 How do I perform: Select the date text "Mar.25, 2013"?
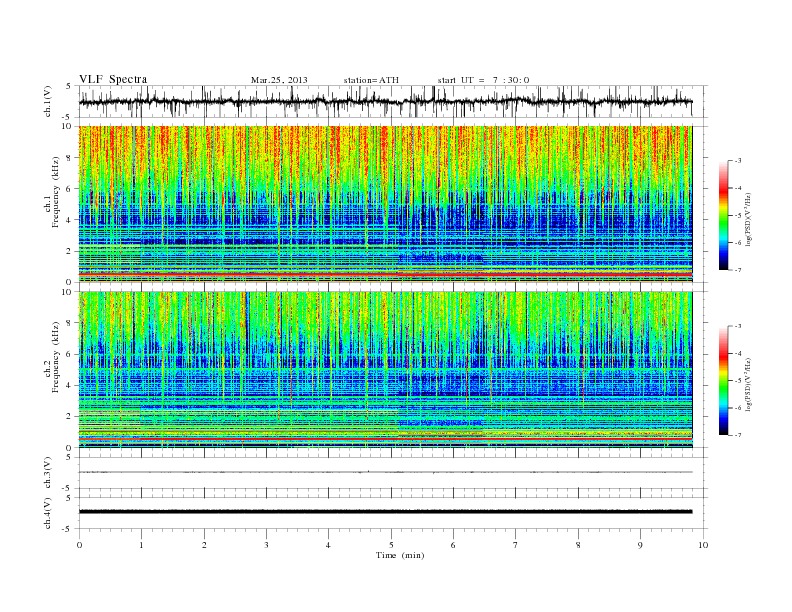pyautogui.click(x=279, y=80)
